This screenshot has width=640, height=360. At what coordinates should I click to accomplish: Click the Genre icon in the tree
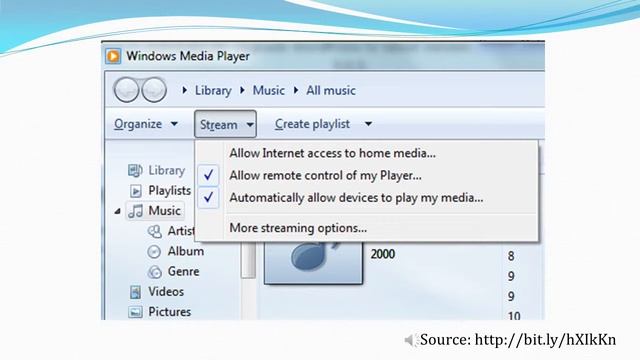click(154, 271)
